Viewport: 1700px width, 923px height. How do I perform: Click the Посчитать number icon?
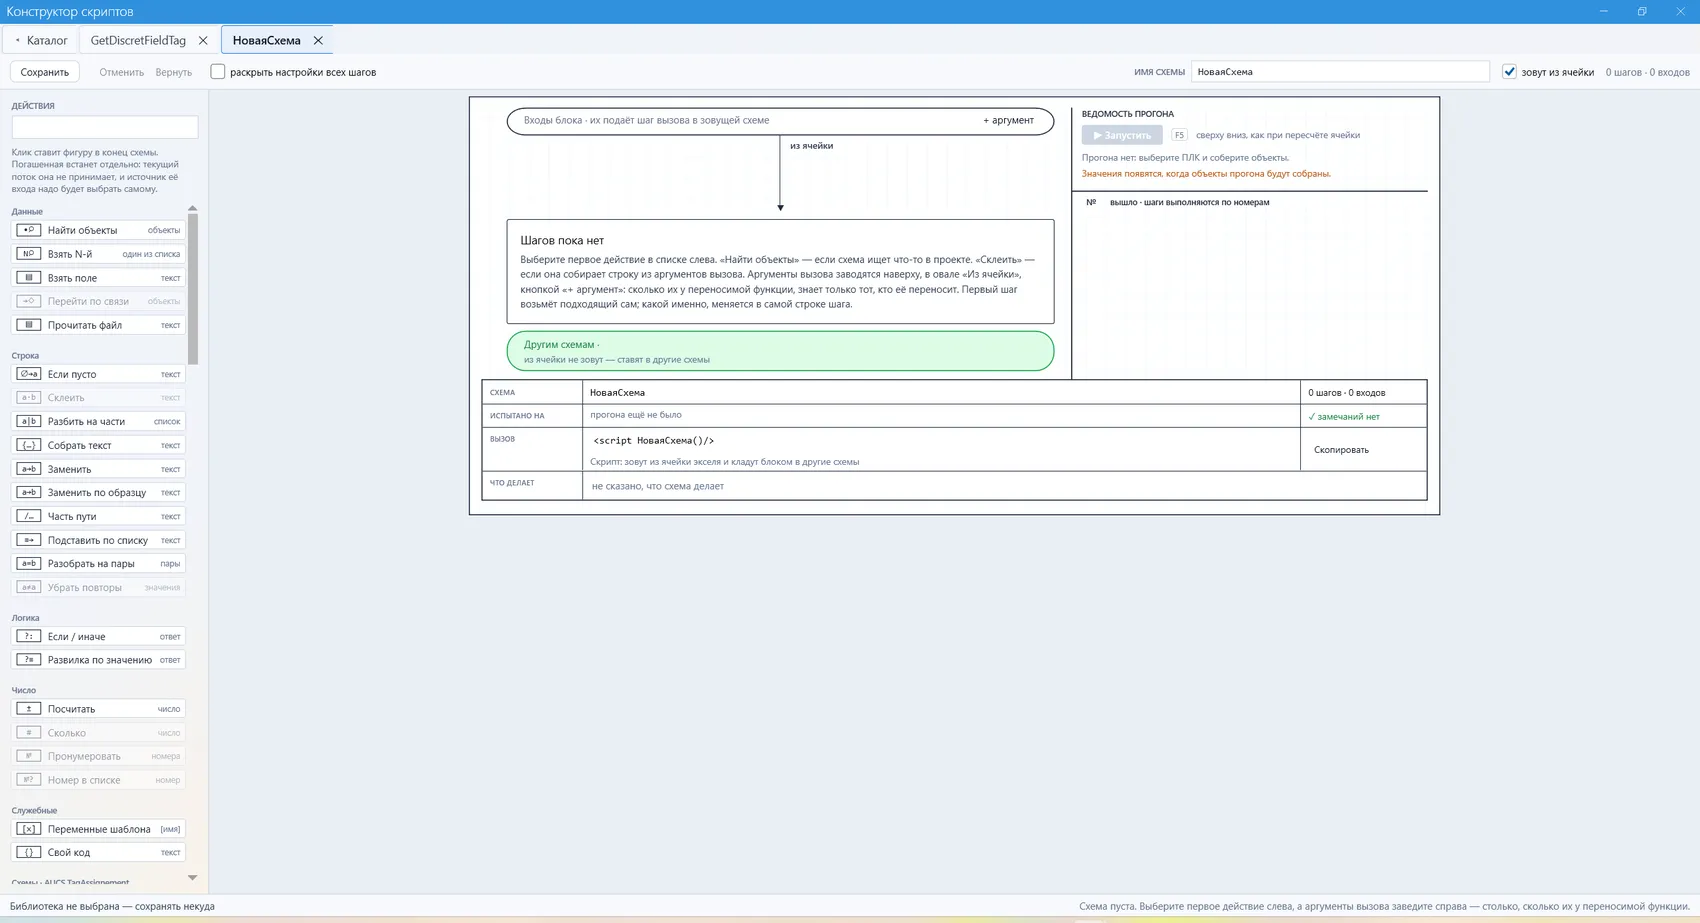[x=28, y=709]
